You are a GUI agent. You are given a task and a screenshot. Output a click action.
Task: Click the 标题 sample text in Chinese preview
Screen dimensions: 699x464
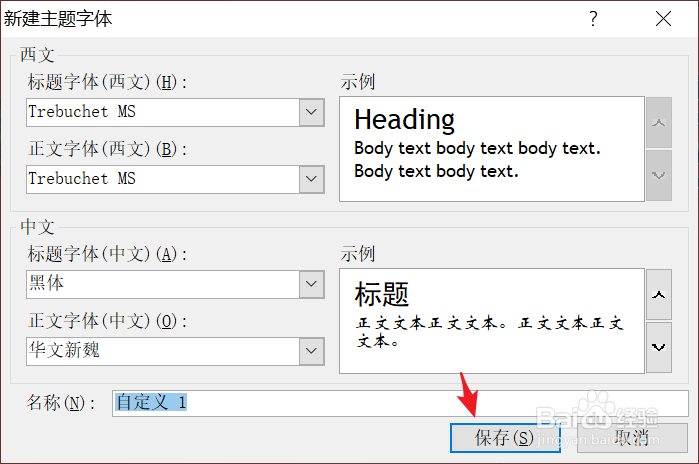382,295
